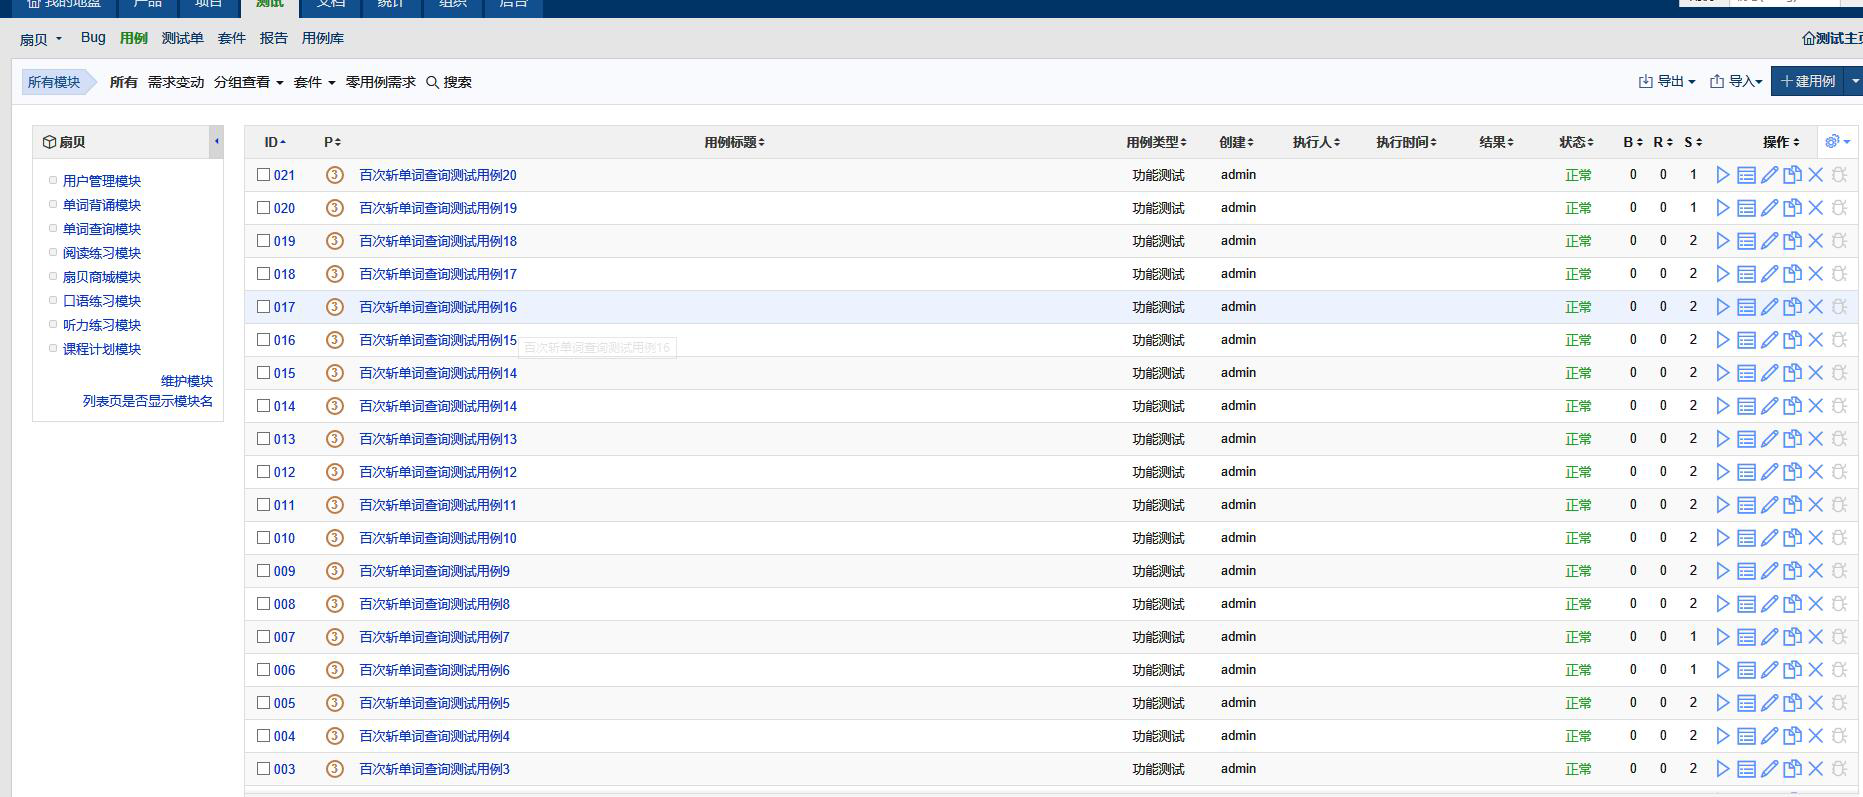Open the 测试单 menu item
Image resolution: width=1863 pixels, height=797 pixels.
pyautogui.click(x=182, y=38)
